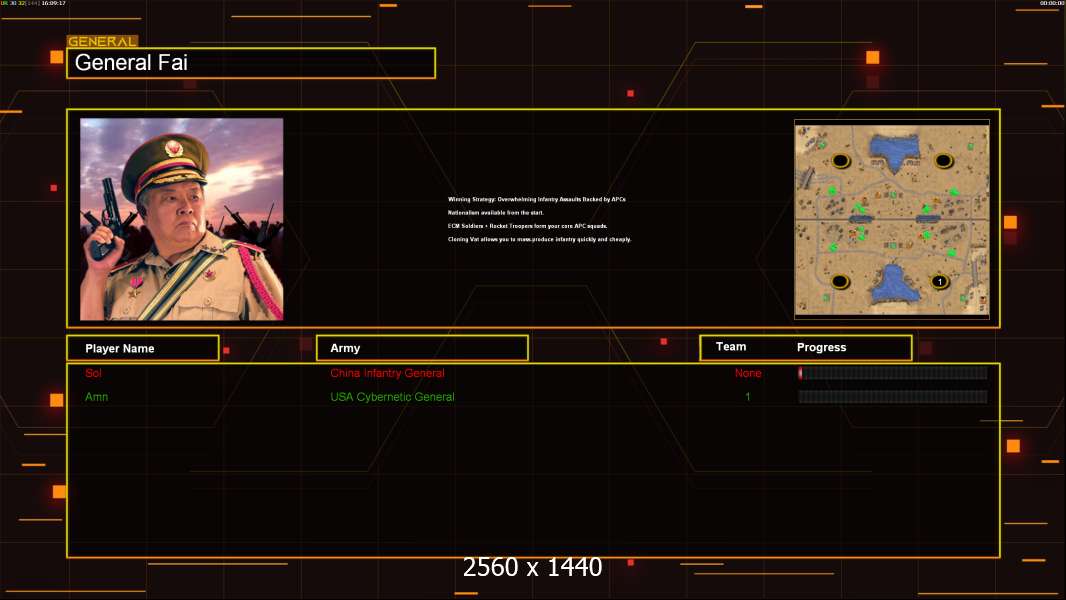Select player Sol in the list
The image size is (1066, 600).
coord(93,373)
